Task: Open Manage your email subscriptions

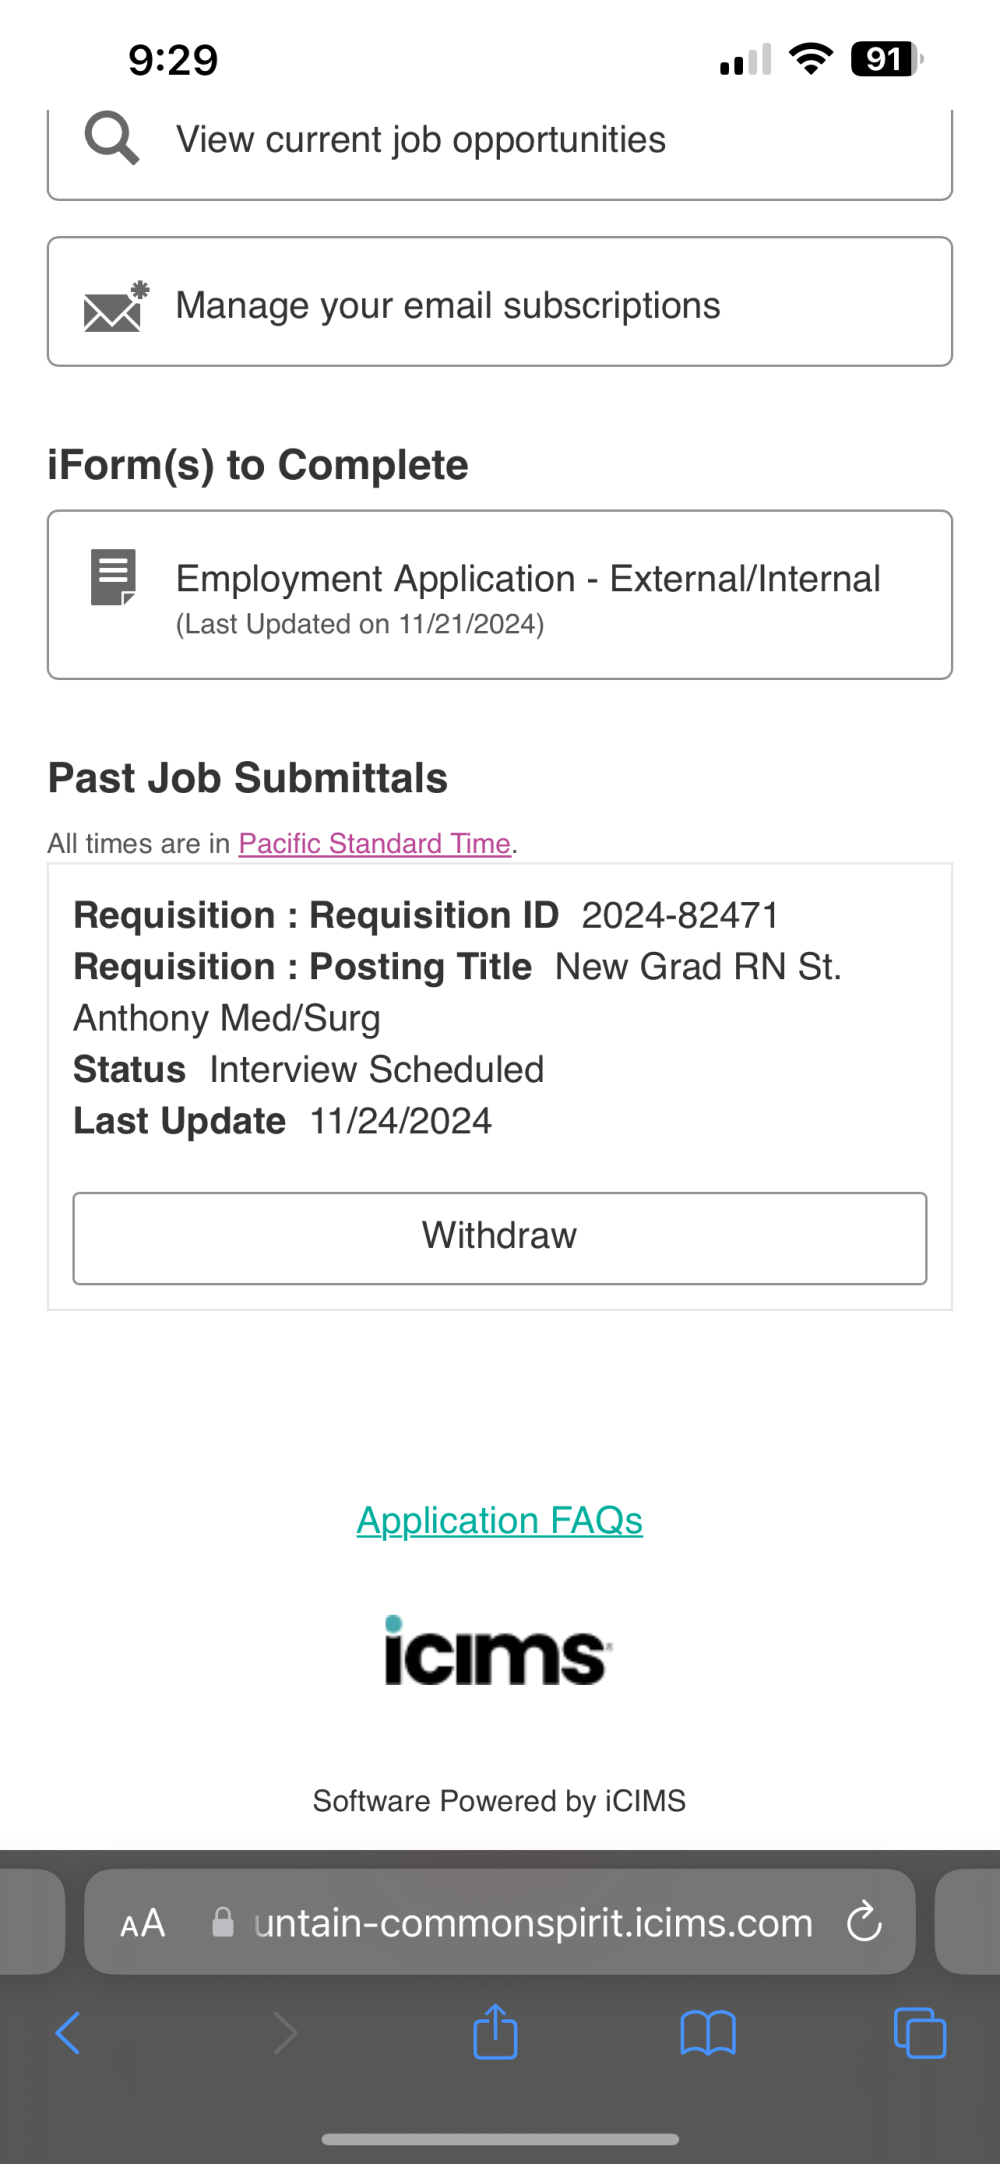Action: pos(500,302)
